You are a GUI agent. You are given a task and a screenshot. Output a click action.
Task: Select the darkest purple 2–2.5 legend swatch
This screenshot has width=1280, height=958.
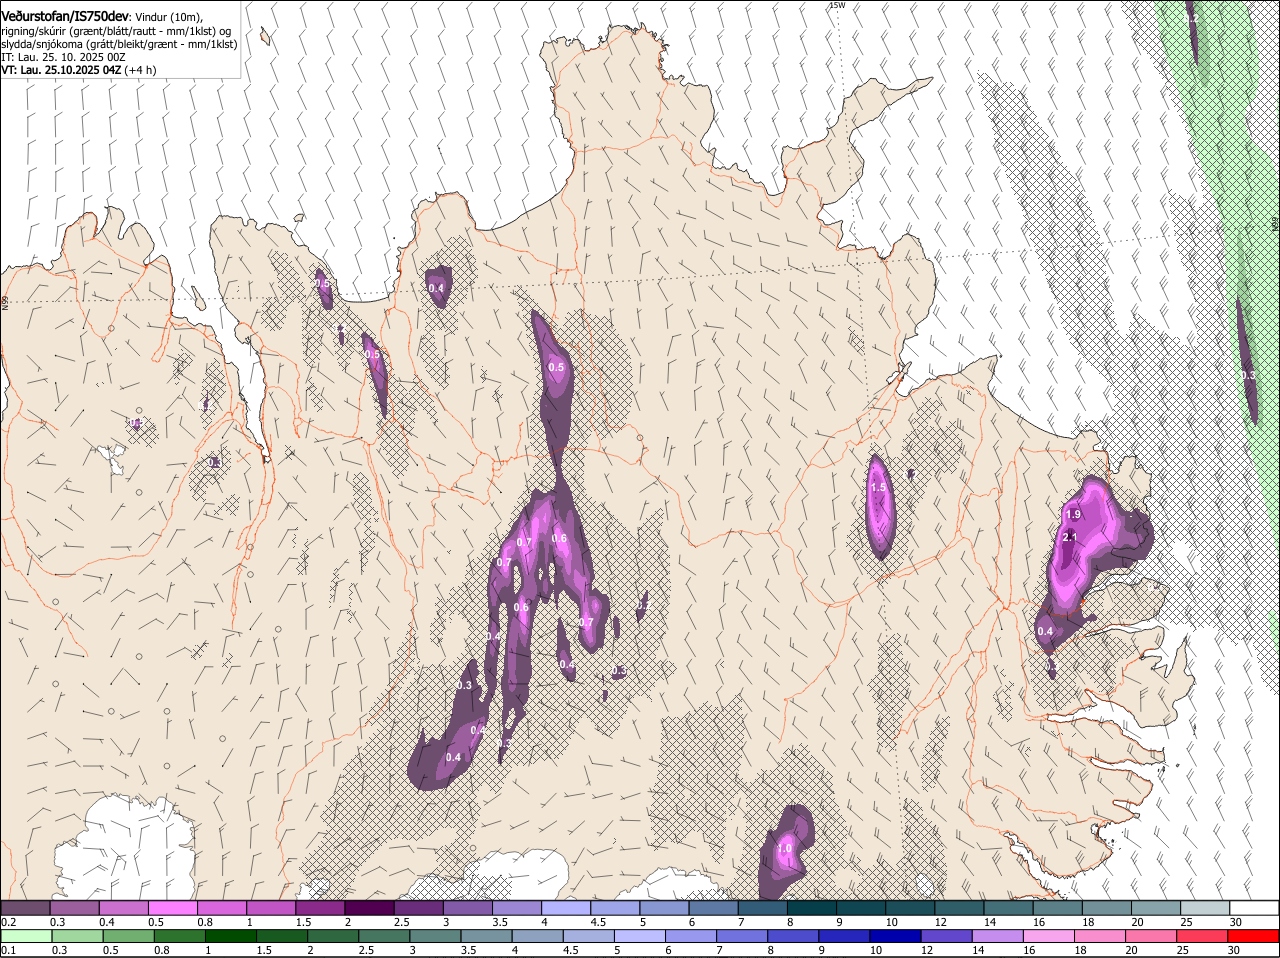pos(370,907)
